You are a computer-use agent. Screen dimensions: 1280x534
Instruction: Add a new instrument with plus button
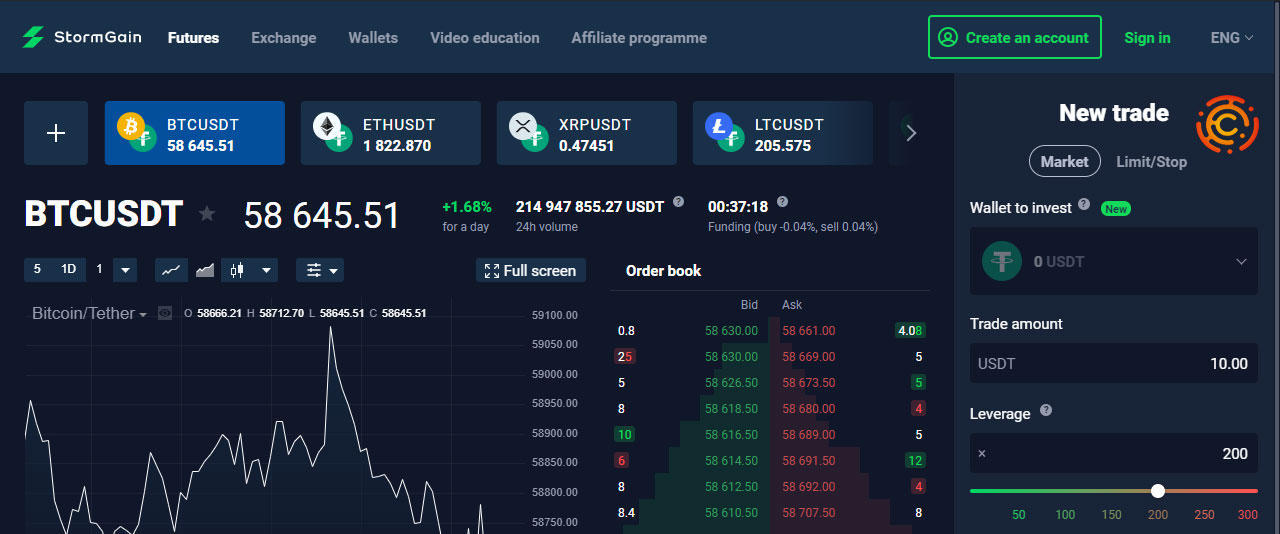[56, 133]
